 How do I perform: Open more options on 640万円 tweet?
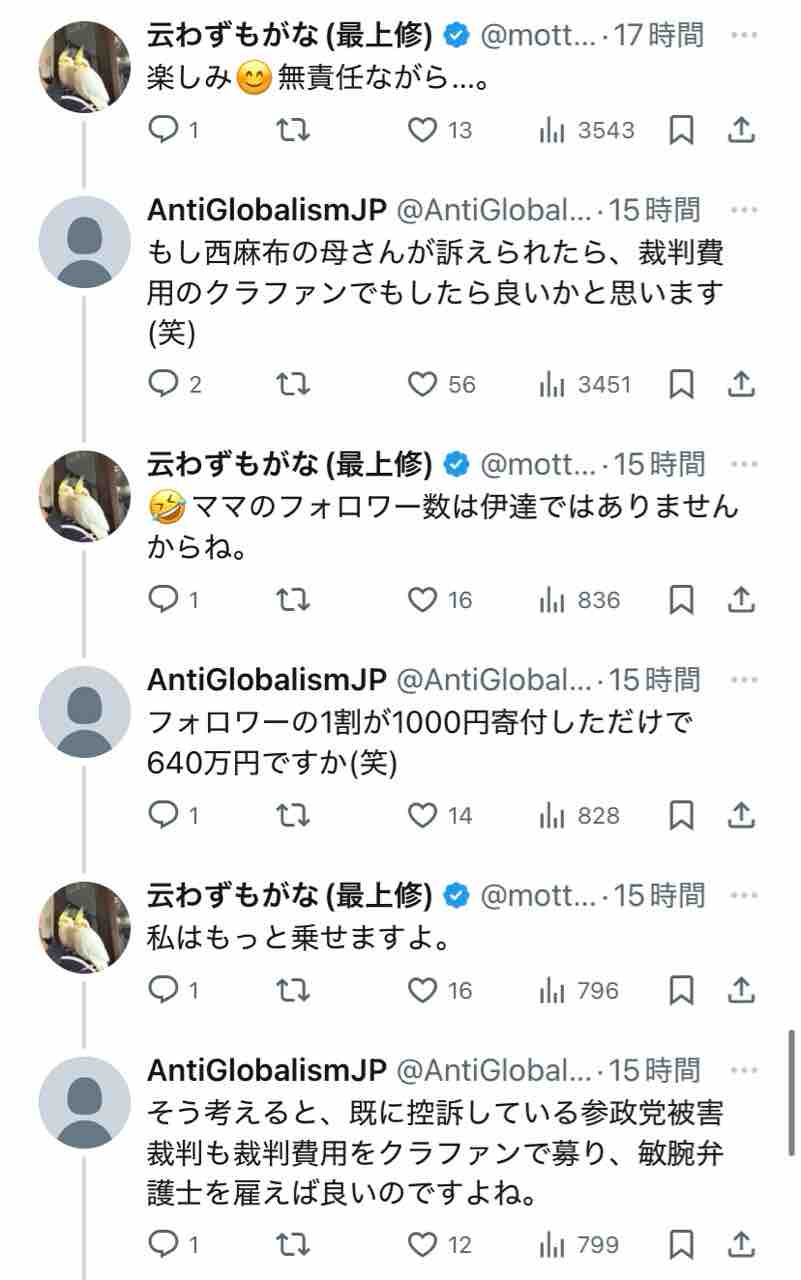click(x=745, y=680)
